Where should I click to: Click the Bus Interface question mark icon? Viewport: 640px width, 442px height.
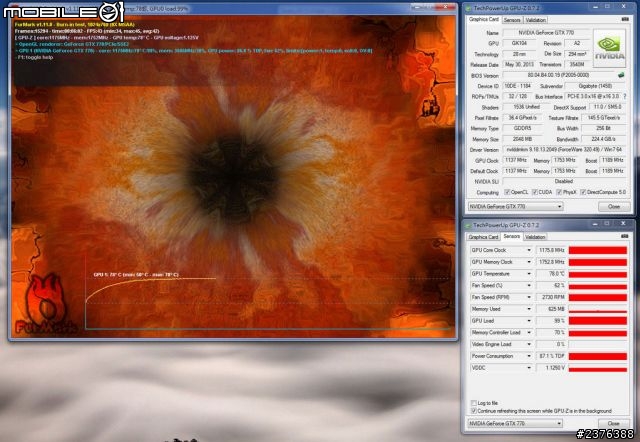pyautogui.click(x=624, y=97)
